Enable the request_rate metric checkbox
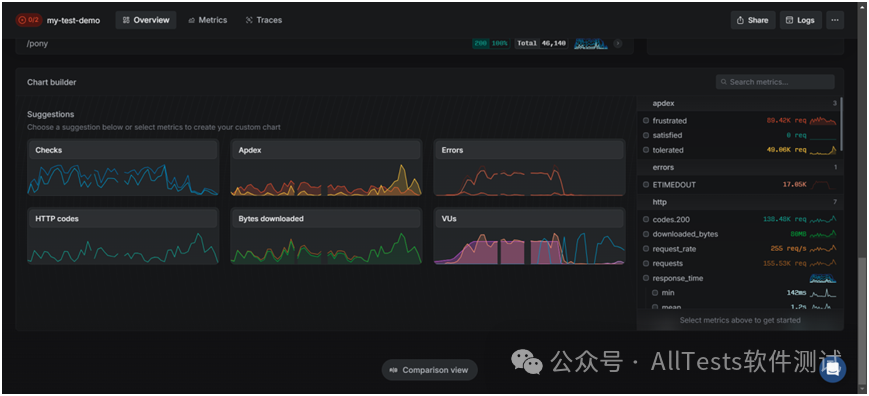Screen dimensions: 869x396 coord(646,249)
